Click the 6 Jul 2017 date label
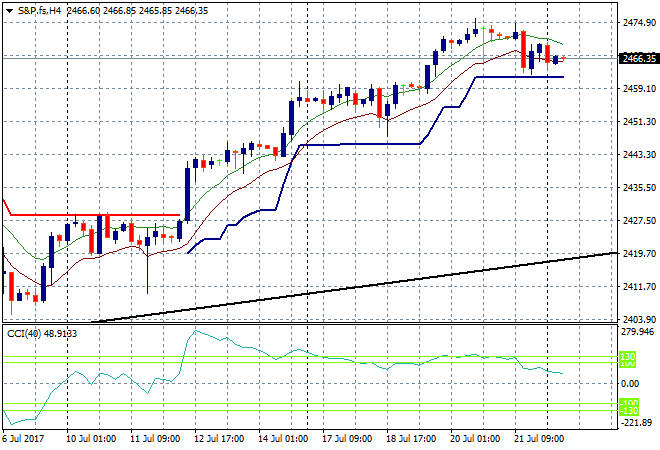660x450 pixels. 23,439
